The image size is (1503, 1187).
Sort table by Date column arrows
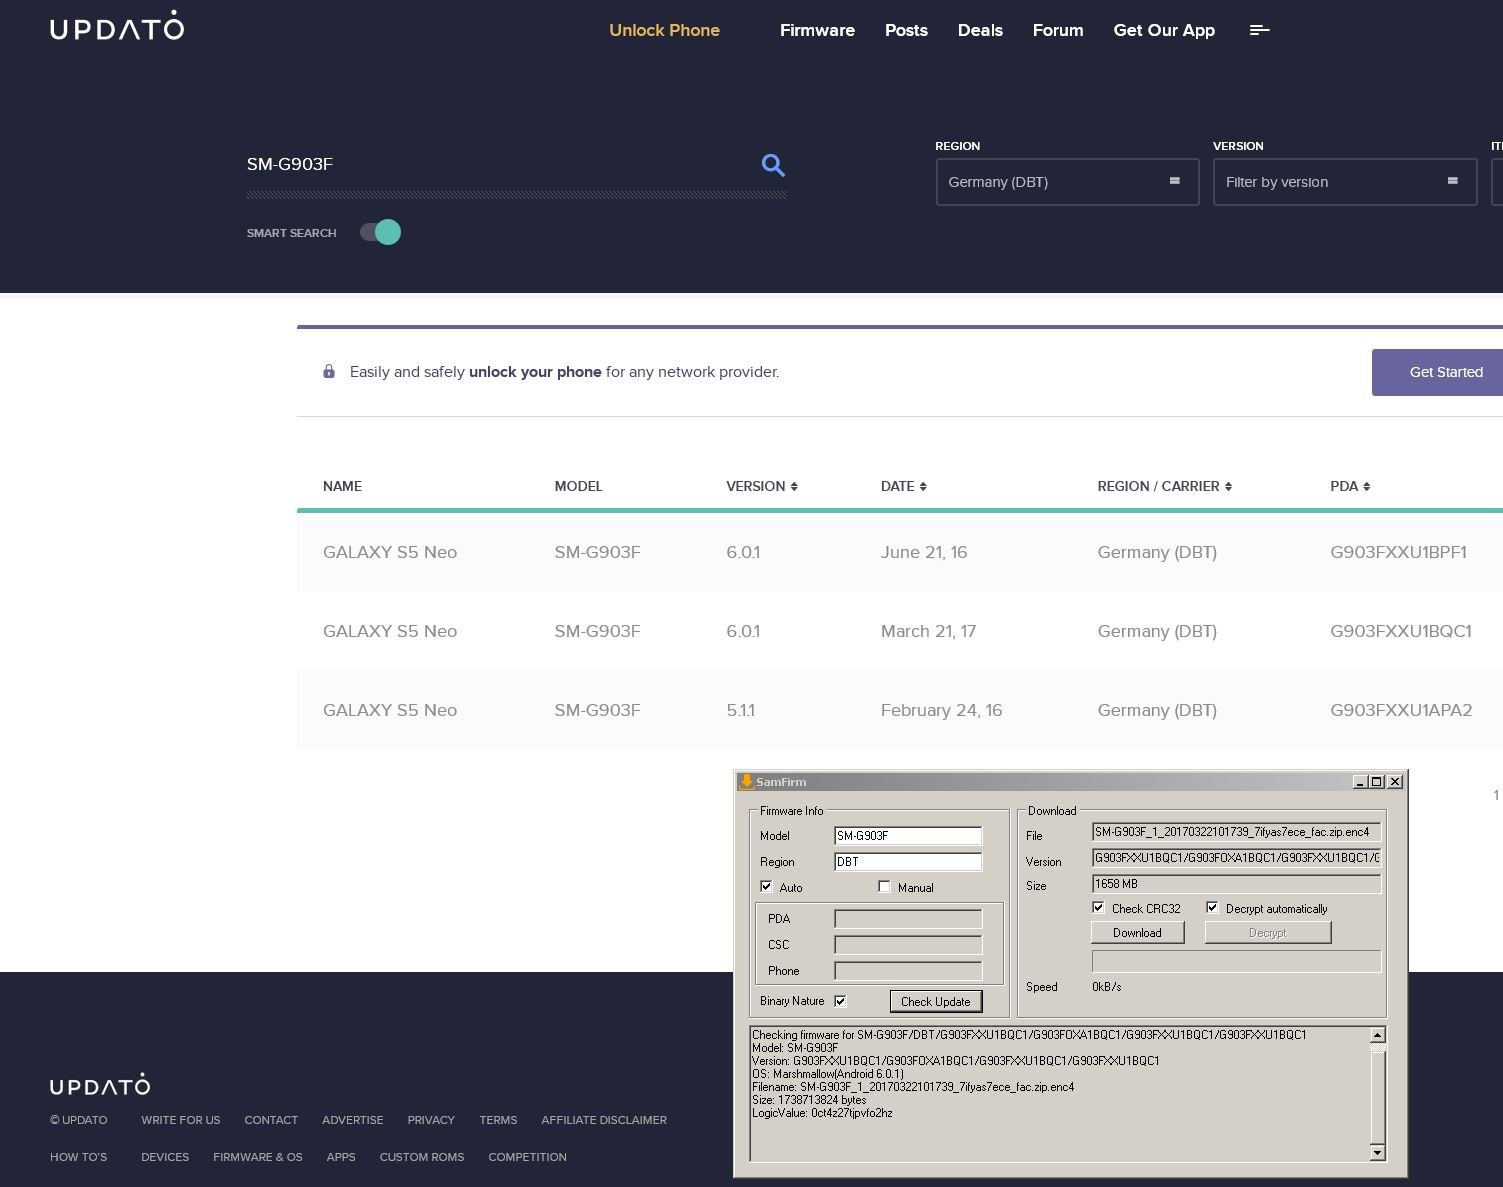[x=923, y=487]
